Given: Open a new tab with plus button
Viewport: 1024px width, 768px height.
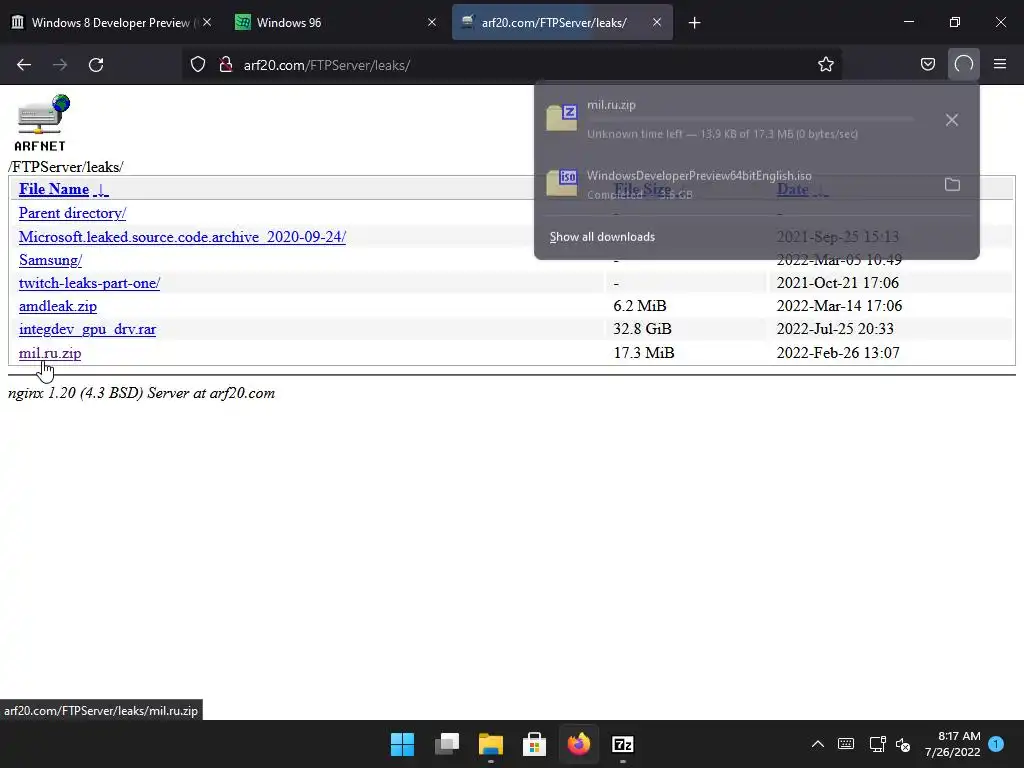Looking at the screenshot, I should coord(694,23).
